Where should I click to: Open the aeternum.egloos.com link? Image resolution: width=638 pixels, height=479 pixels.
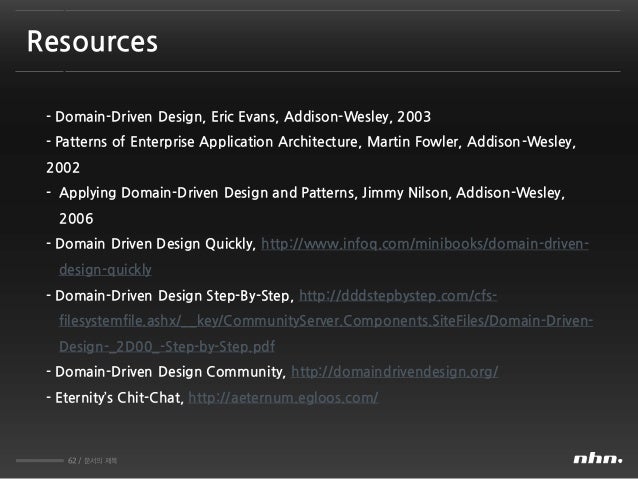click(x=284, y=397)
